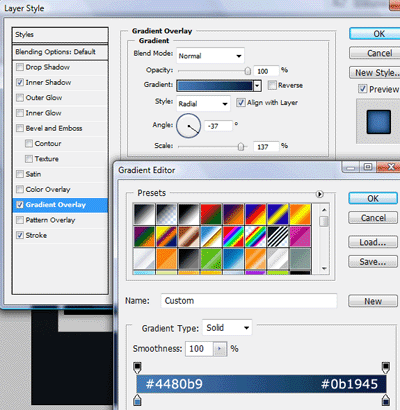This screenshot has height=410, width=400.
Task: Click the Save... button
Action: (373, 262)
